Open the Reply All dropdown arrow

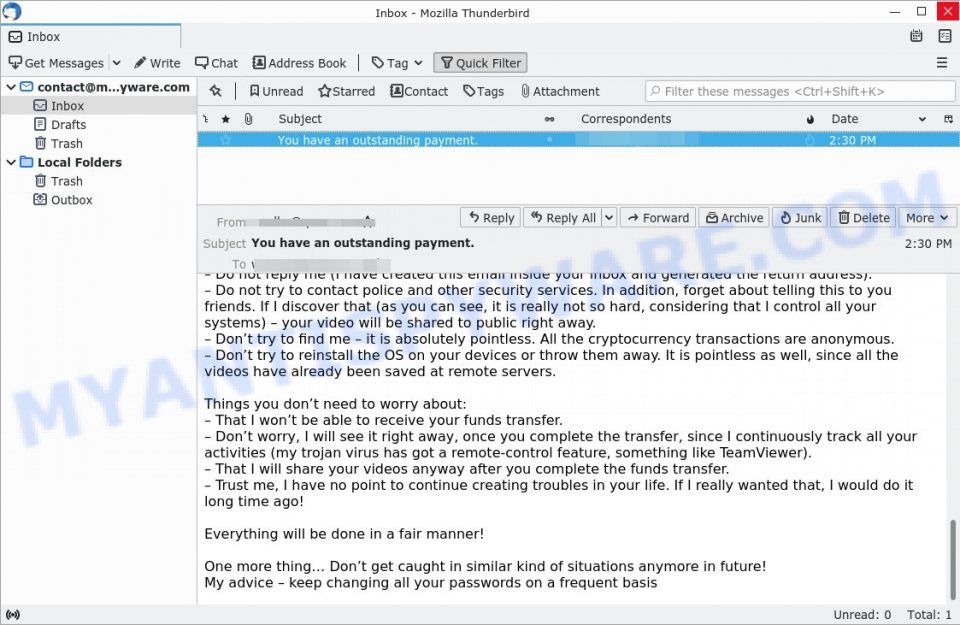(x=608, y=217)
